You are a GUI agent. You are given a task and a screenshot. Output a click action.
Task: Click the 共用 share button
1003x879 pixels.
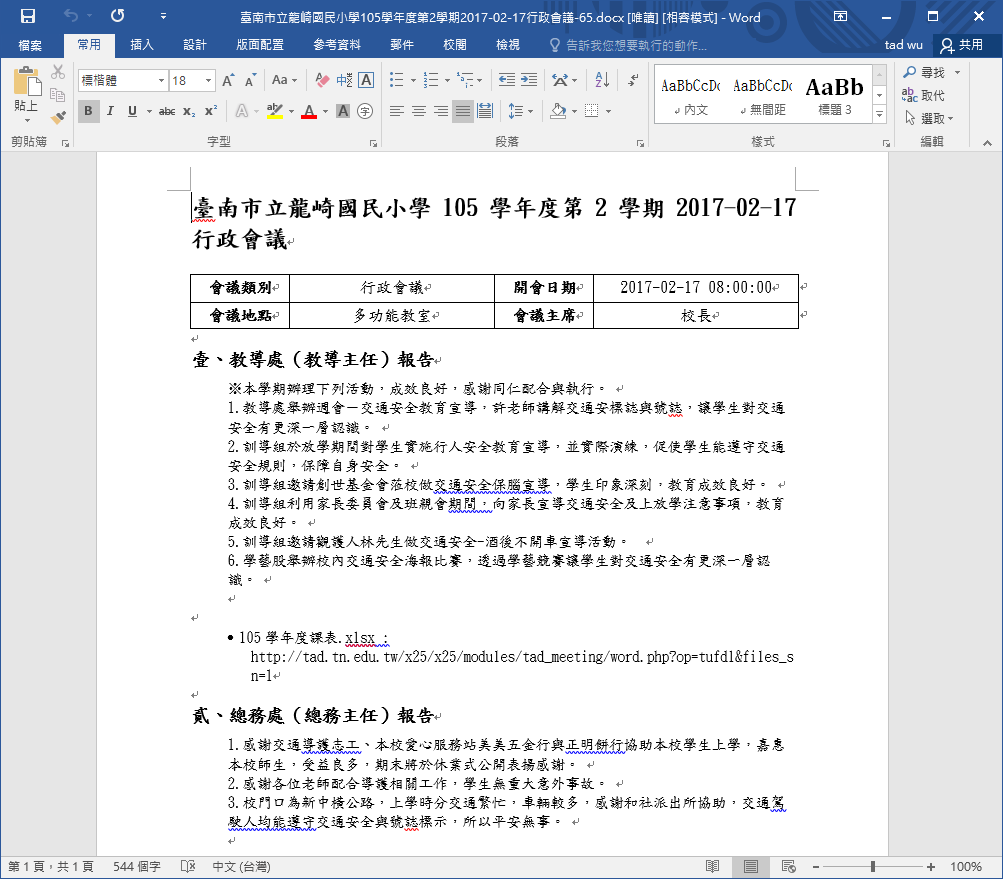[x=961, y=45]
